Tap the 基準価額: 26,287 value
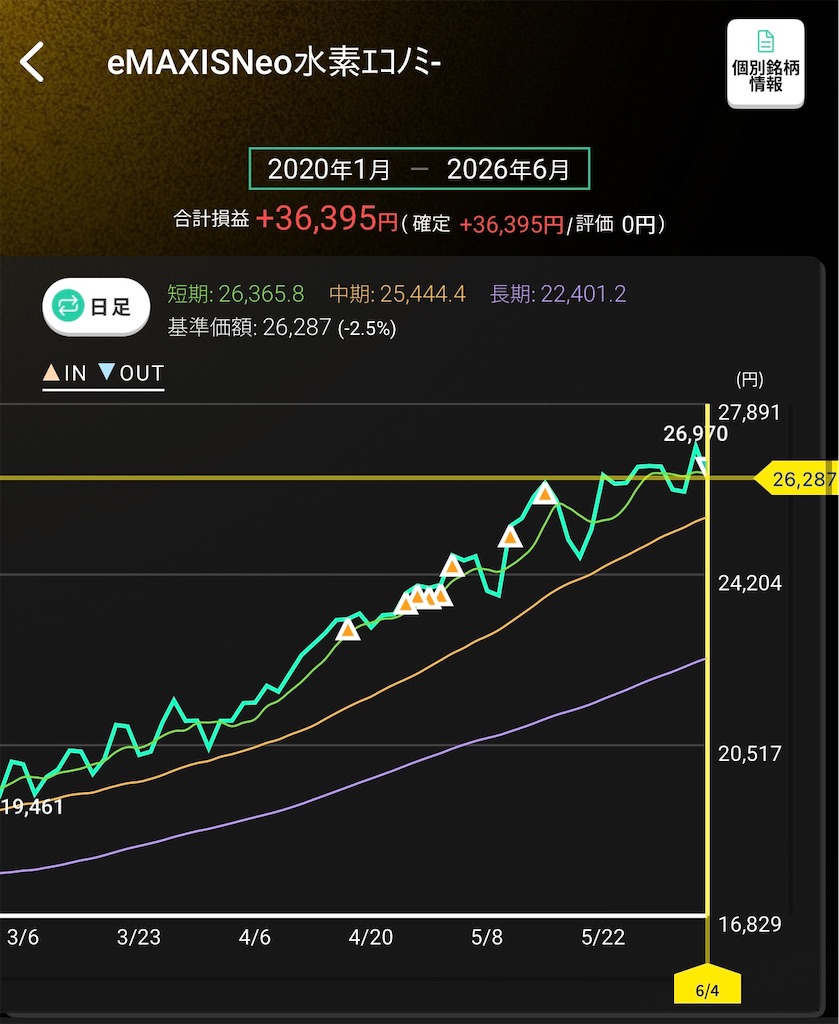 click(281, 327)
